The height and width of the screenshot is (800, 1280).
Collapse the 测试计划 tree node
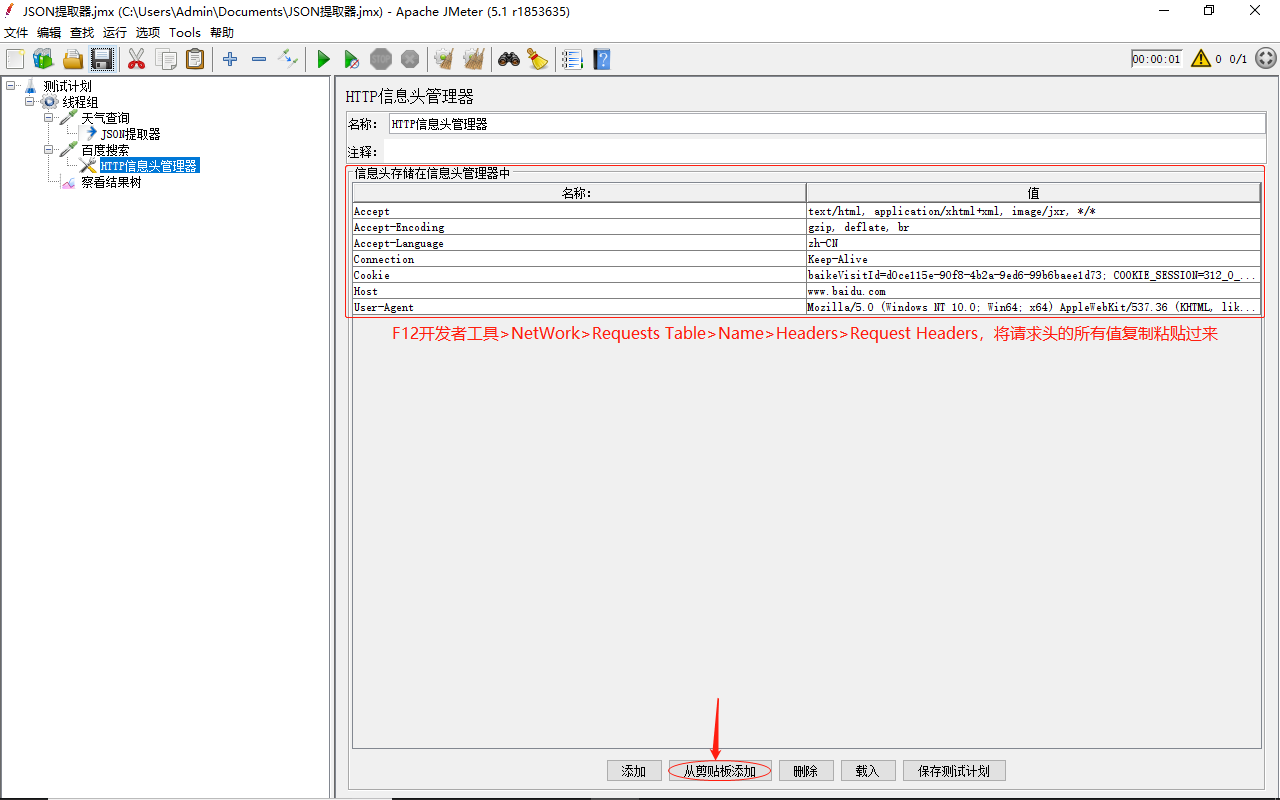[10, 86]
